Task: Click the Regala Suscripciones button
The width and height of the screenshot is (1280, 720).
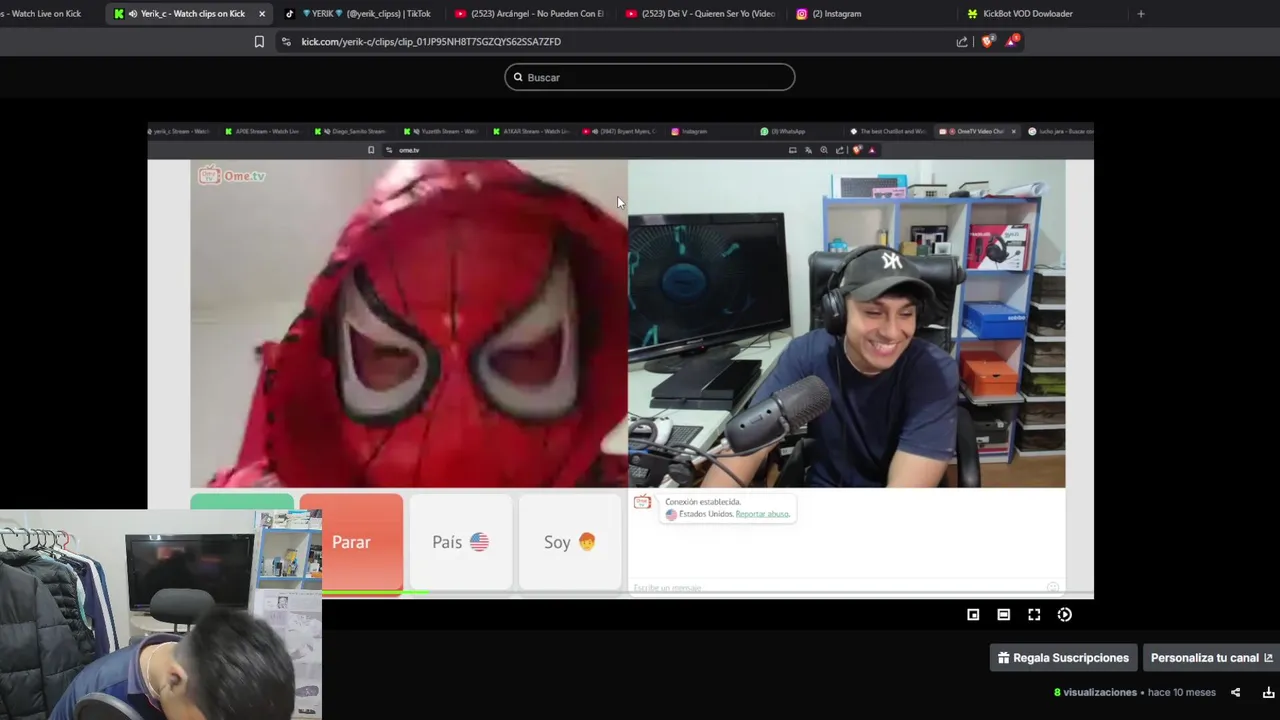Action: click(x=1063, y=658)
